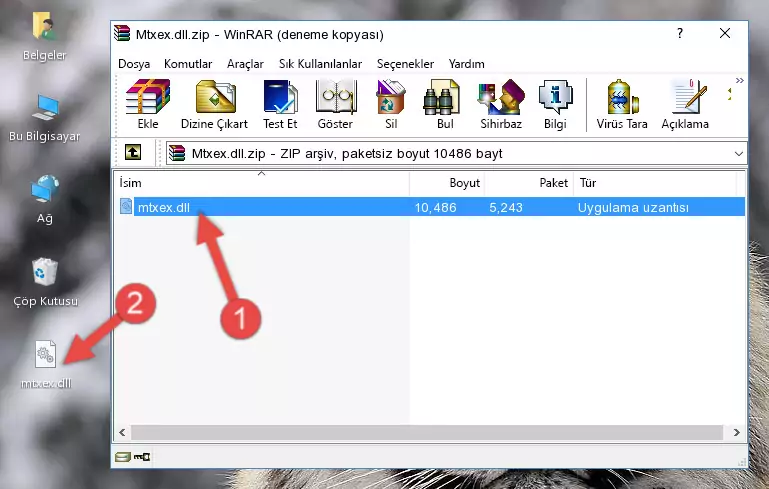Open the Dosya menu

(x=134, y=64)
